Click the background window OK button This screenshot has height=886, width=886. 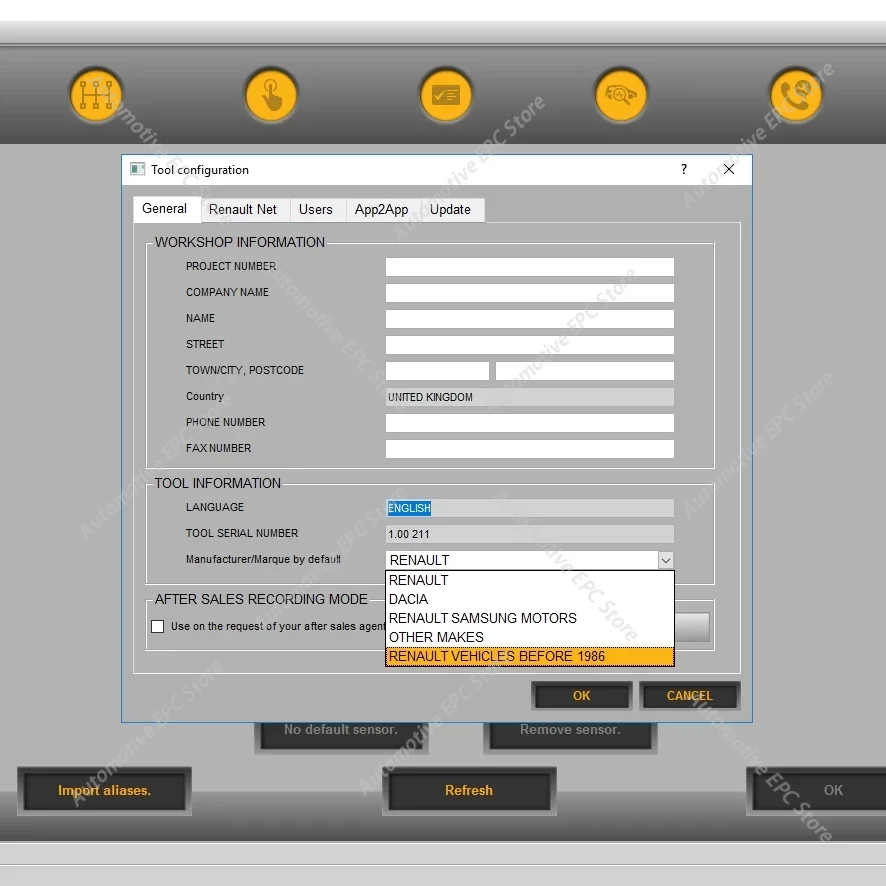(818, 791)
